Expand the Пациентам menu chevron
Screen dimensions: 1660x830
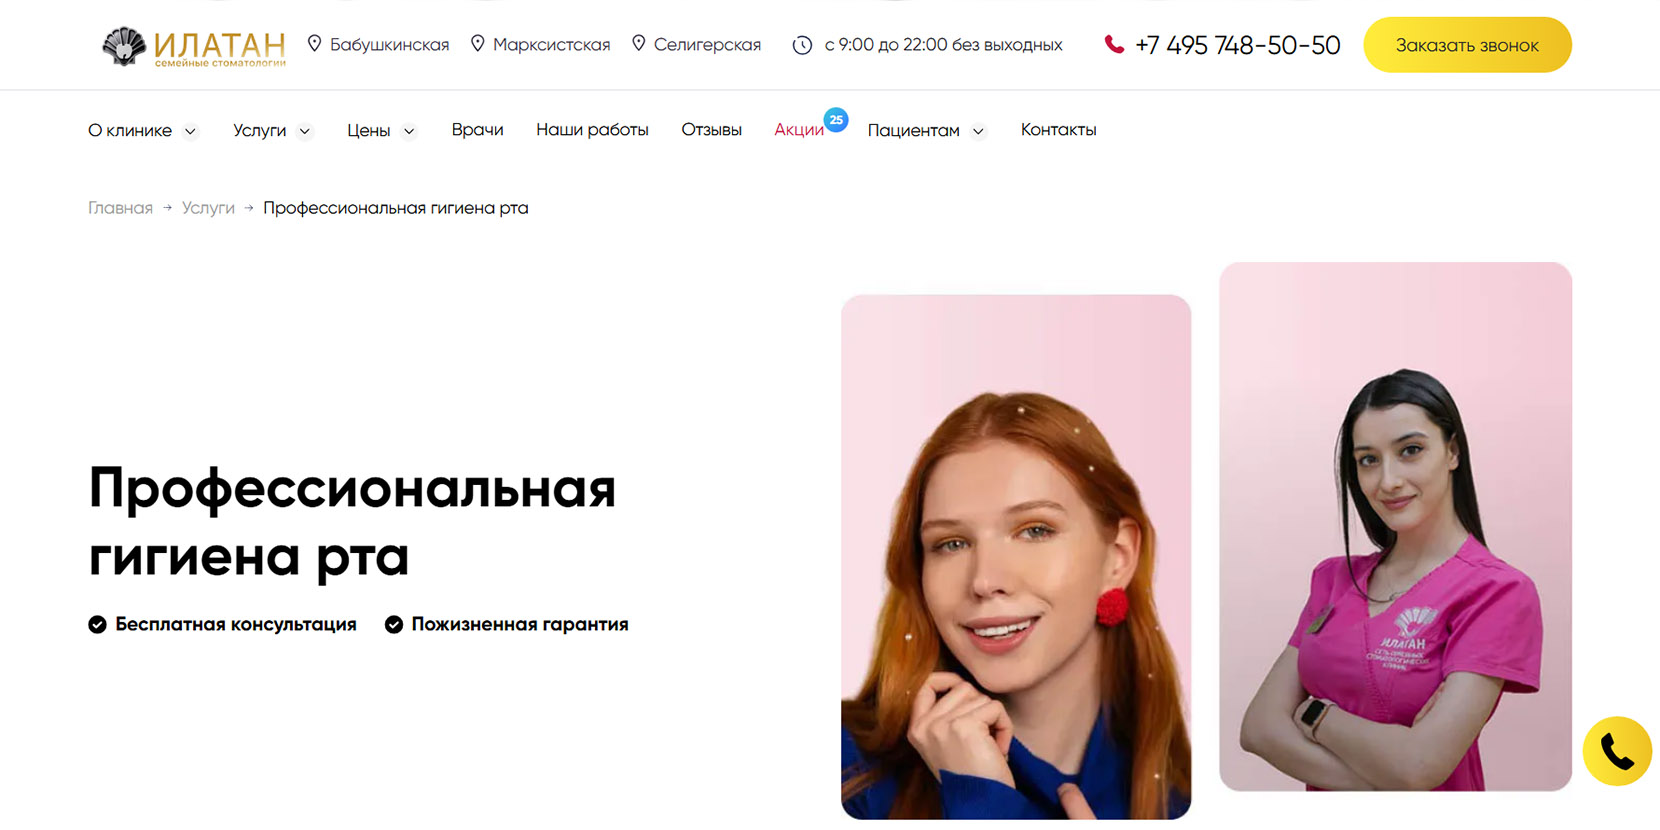coord(978,131)
